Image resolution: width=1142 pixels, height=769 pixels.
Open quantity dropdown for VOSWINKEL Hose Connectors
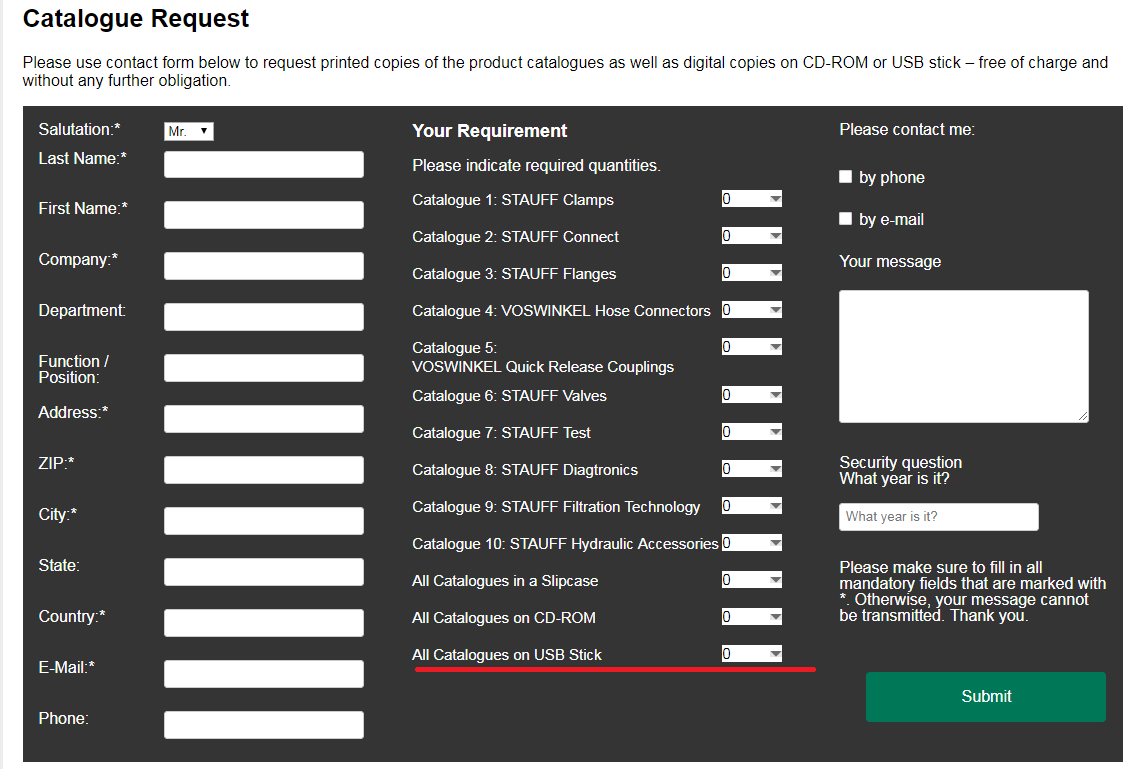[752, 310]
